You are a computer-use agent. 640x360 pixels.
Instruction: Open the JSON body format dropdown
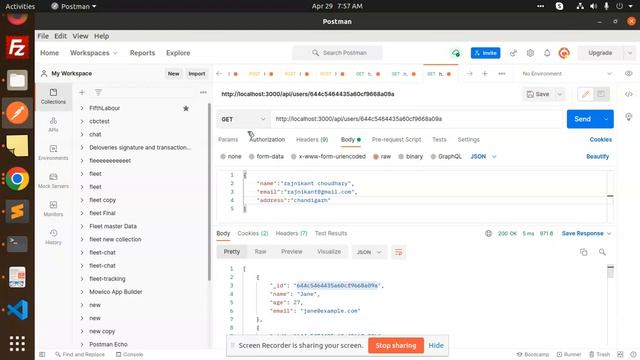pyautogui.click(x=483, y=156)
